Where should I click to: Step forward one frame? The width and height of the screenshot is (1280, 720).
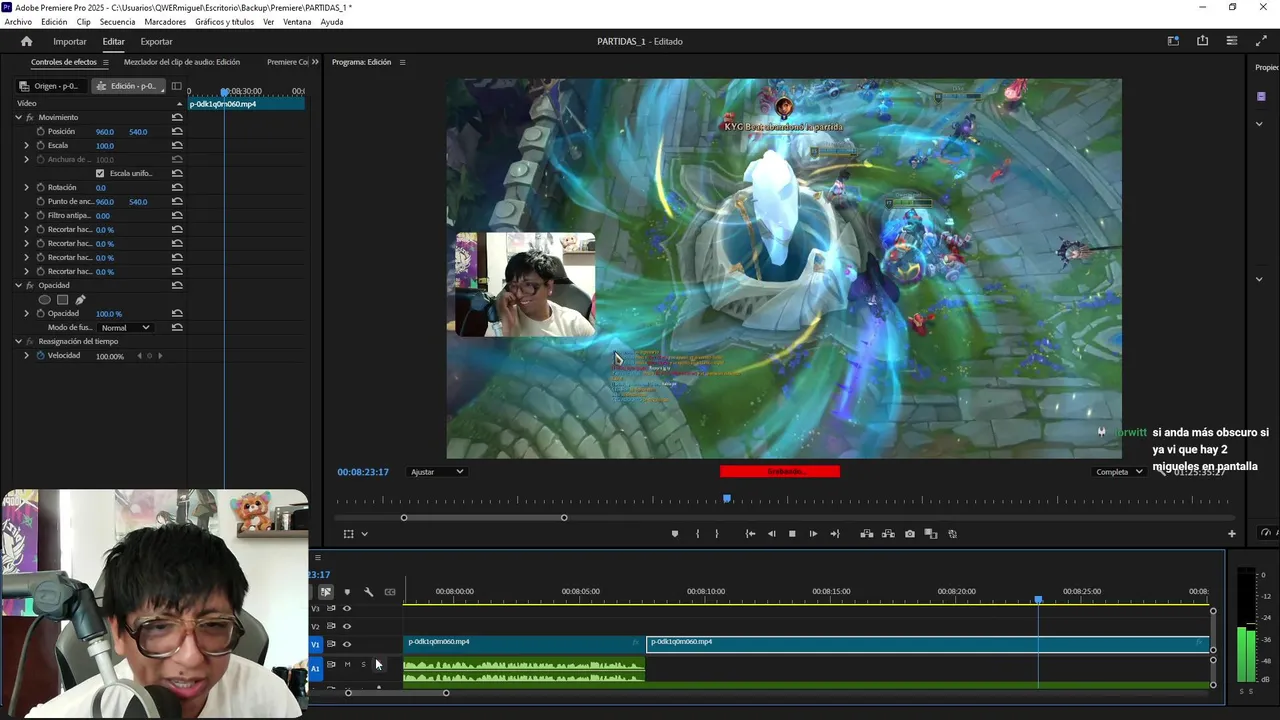pos(813,534)
